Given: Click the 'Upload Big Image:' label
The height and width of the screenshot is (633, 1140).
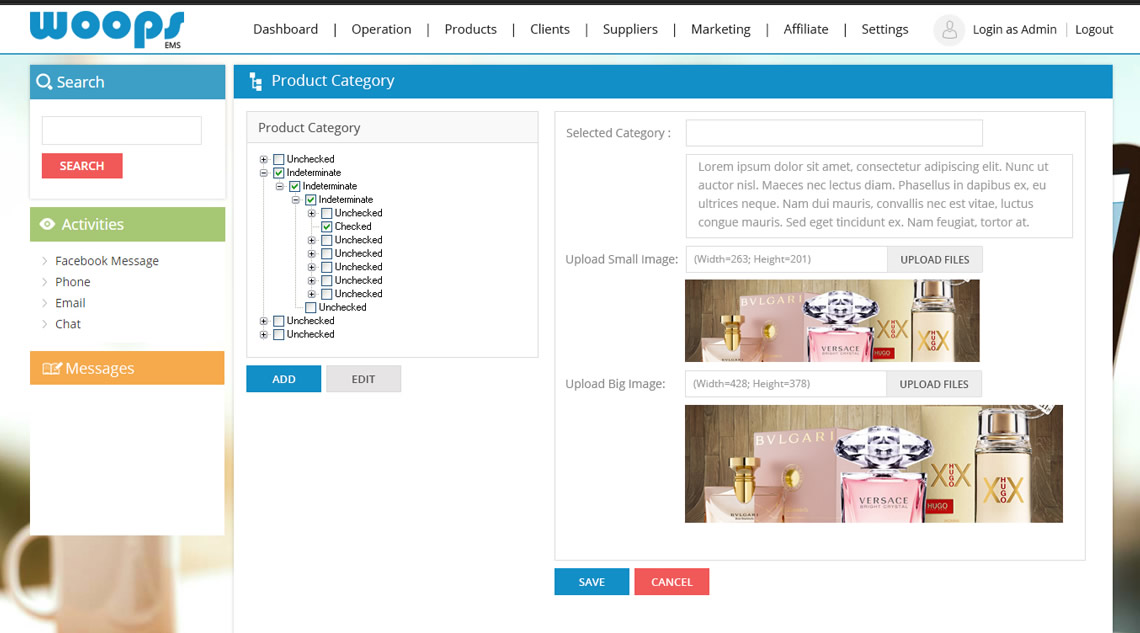Looking at the screenshot, I should click(x=615, y=384).
